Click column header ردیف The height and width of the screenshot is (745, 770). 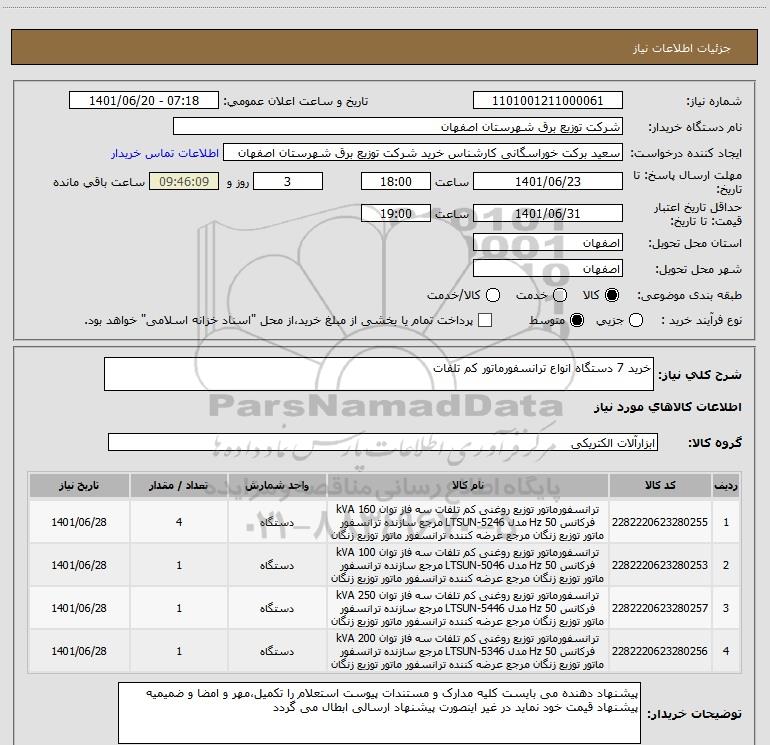tap(726, 485)
